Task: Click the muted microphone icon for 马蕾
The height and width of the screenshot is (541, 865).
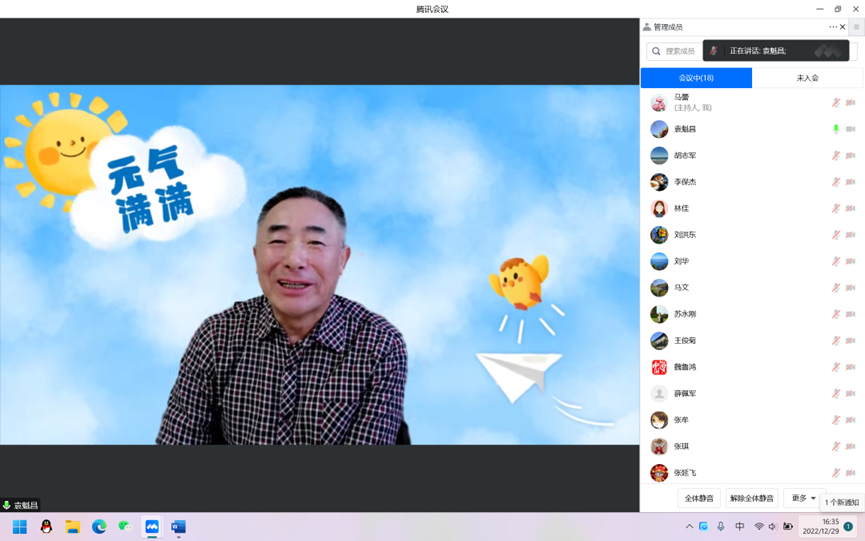Action: [x=836, y=103]
